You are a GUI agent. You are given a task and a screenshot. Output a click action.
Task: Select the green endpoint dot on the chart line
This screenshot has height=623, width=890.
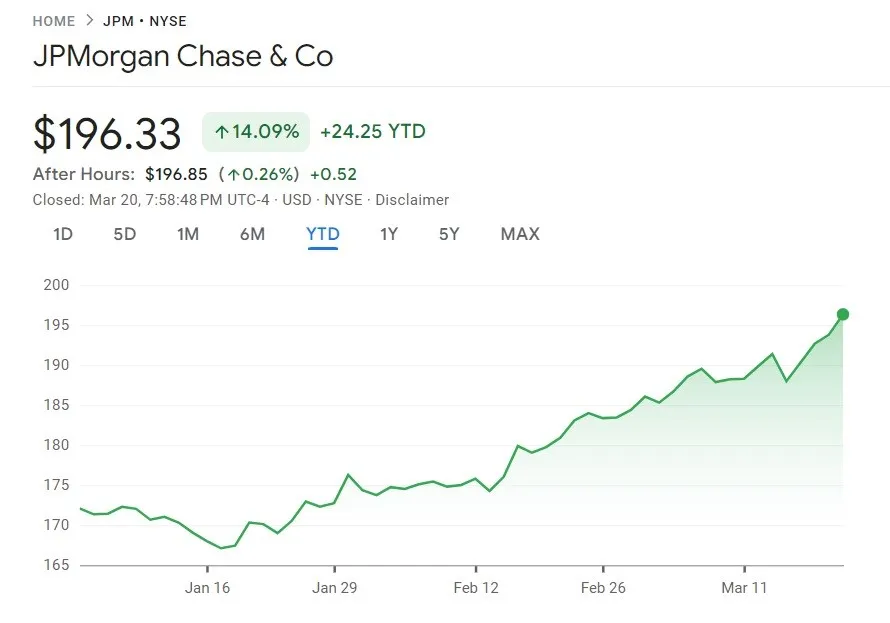(x=845, y=313)
